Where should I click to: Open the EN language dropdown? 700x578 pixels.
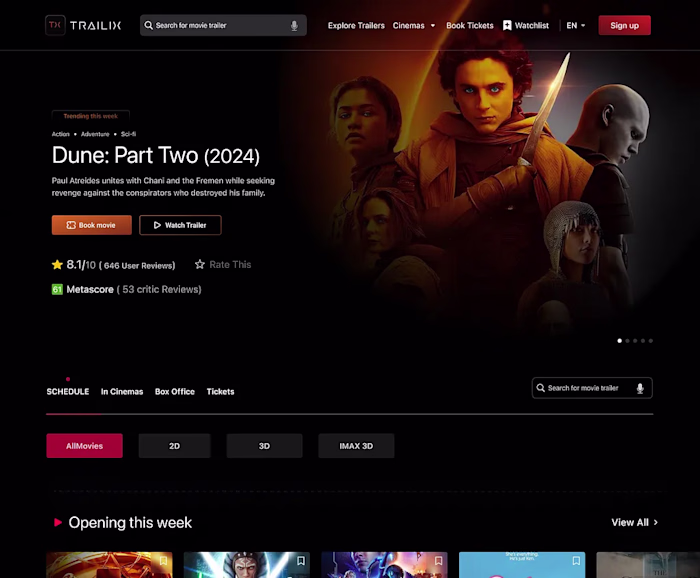575,25
